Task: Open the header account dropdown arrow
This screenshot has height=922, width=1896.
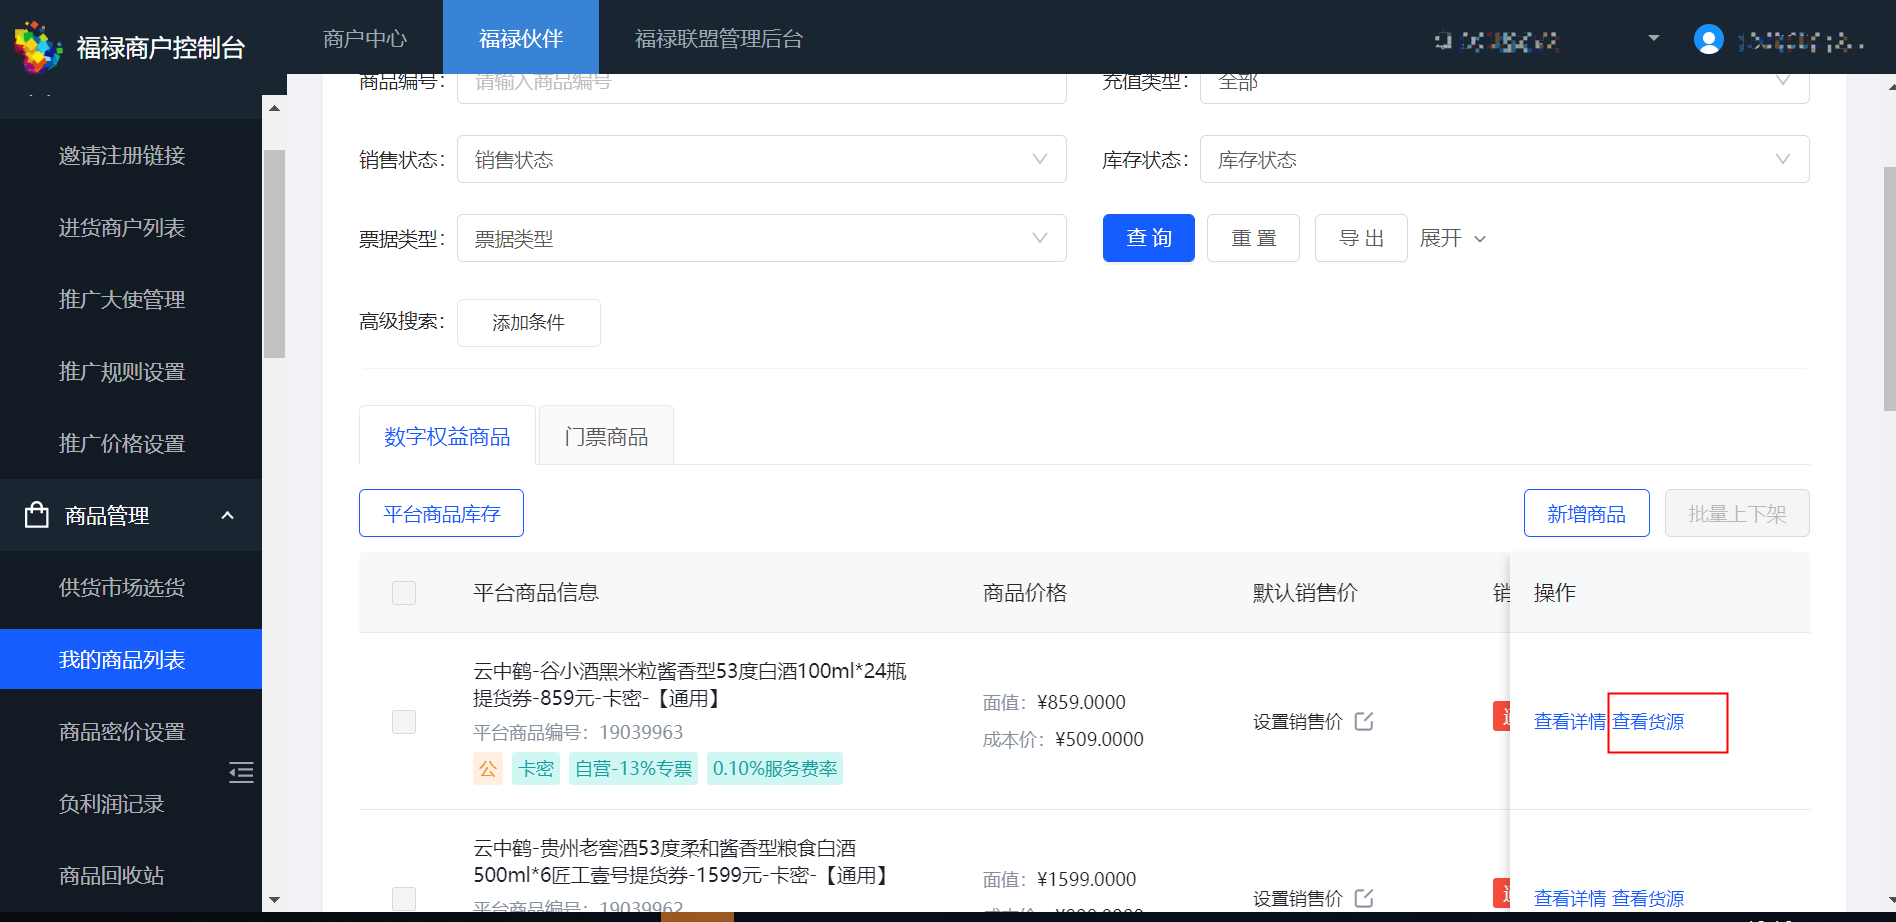Action: pos(1653,38)
